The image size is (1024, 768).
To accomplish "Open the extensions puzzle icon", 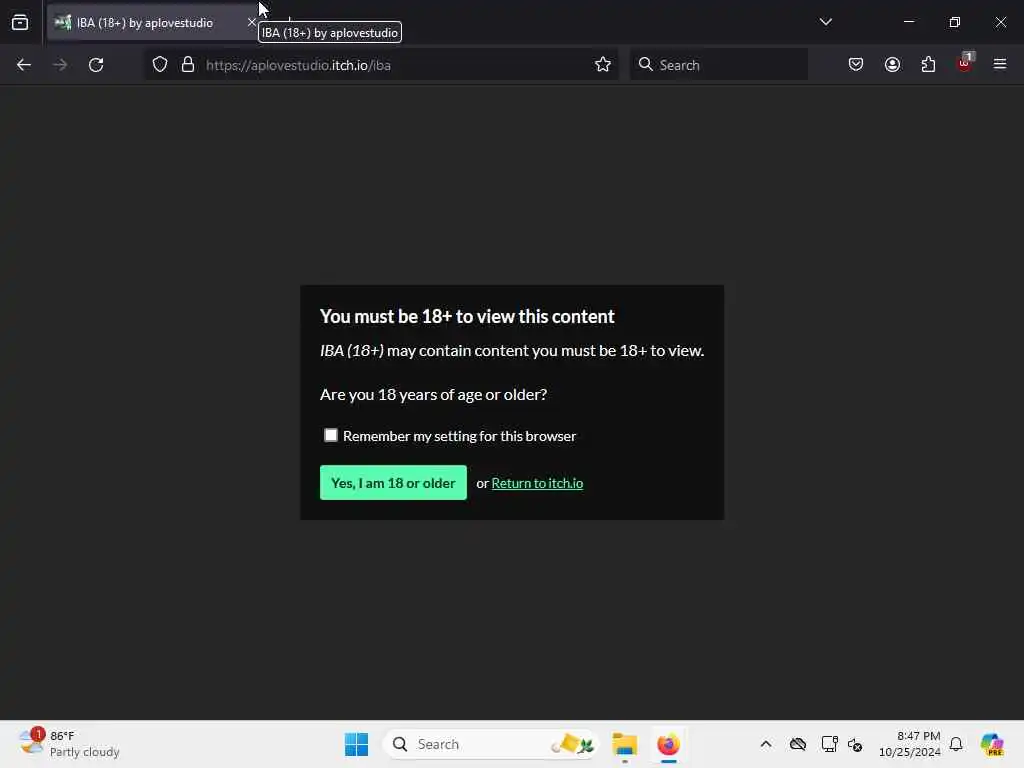I will (x=928, y=65).
